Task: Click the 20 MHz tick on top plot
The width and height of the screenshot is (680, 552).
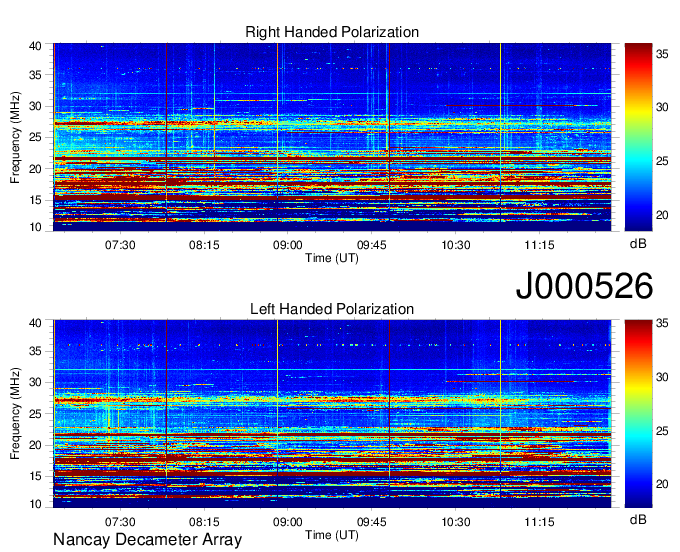Action: tap(36, 169)
